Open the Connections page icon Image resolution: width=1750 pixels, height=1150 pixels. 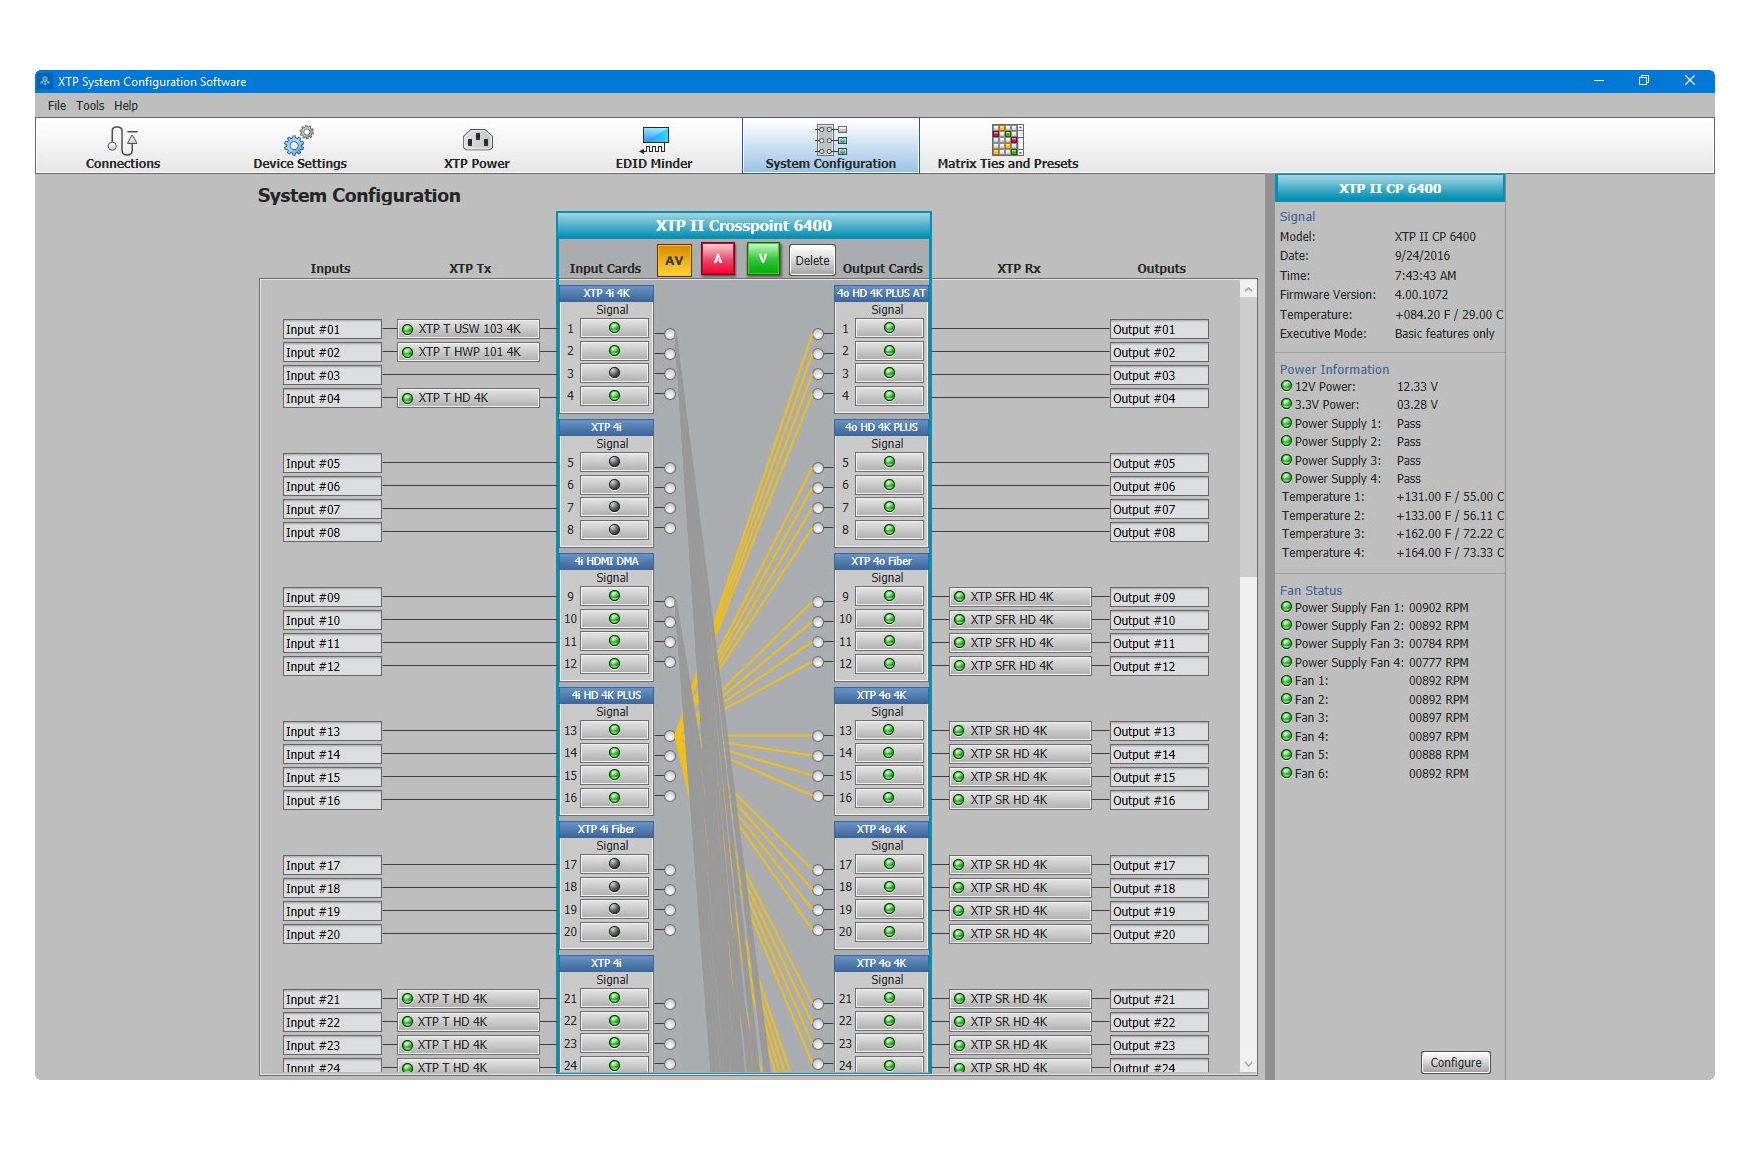click(x=123, y=140)
